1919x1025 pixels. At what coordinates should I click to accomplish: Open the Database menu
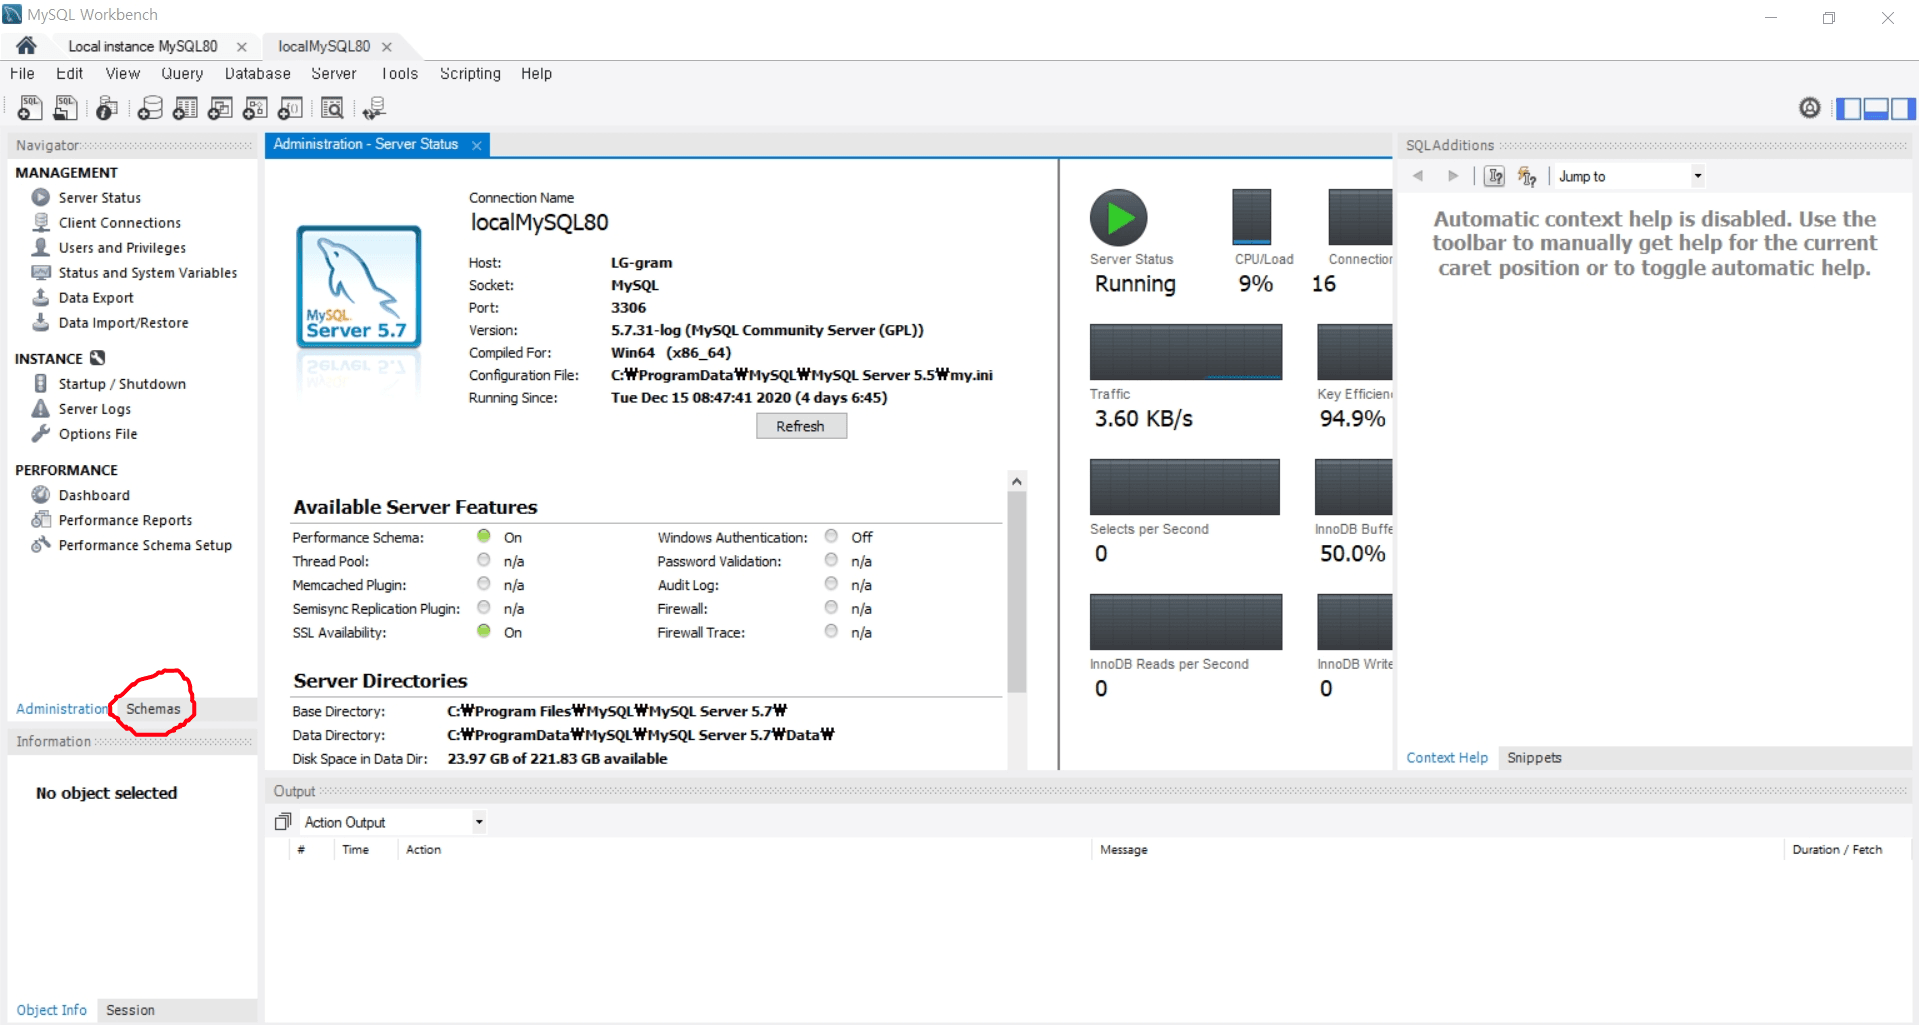[x=257, y=74]
